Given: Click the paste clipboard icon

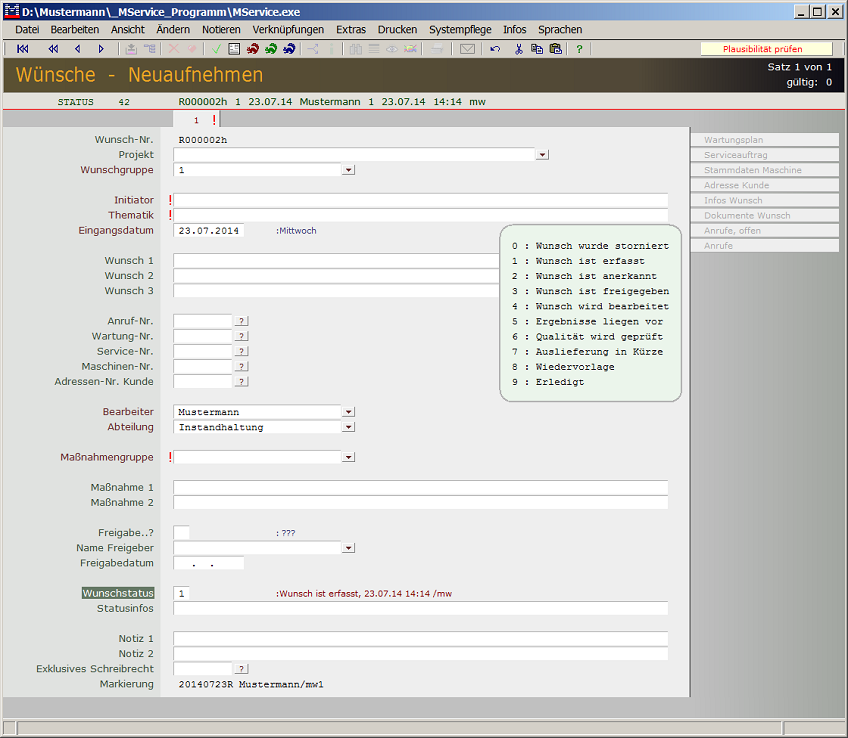Looking at the screenshot, I should coord(555,49).
